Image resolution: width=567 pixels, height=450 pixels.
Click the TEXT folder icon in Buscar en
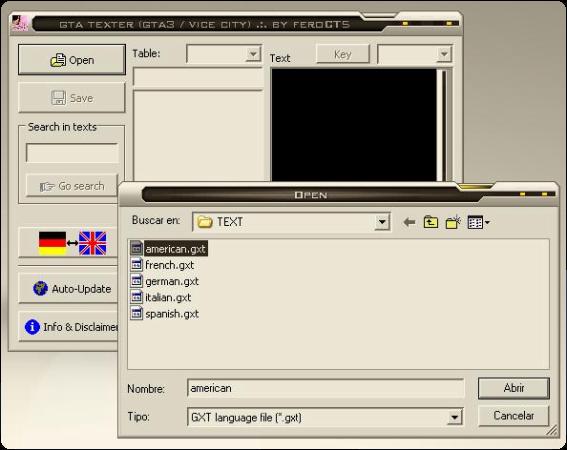[204, 221]
